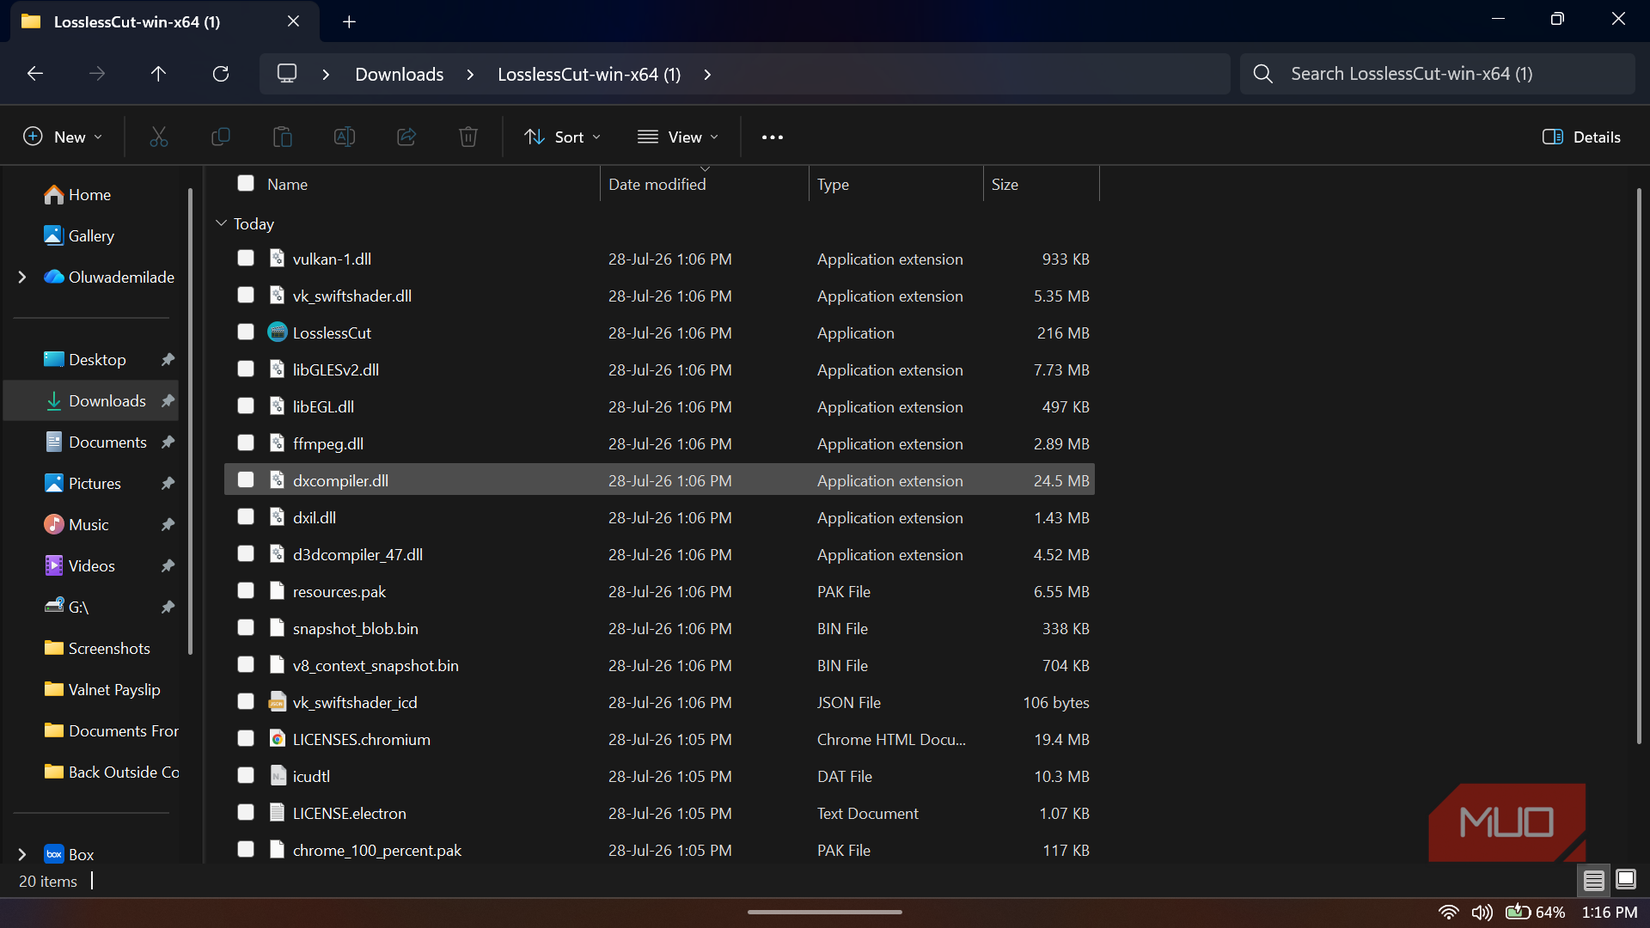Image resolution: width=1650 pixels, height=928 pixels.
Task: Check the box for vulkan-1.dll
Action: point(246,258)
